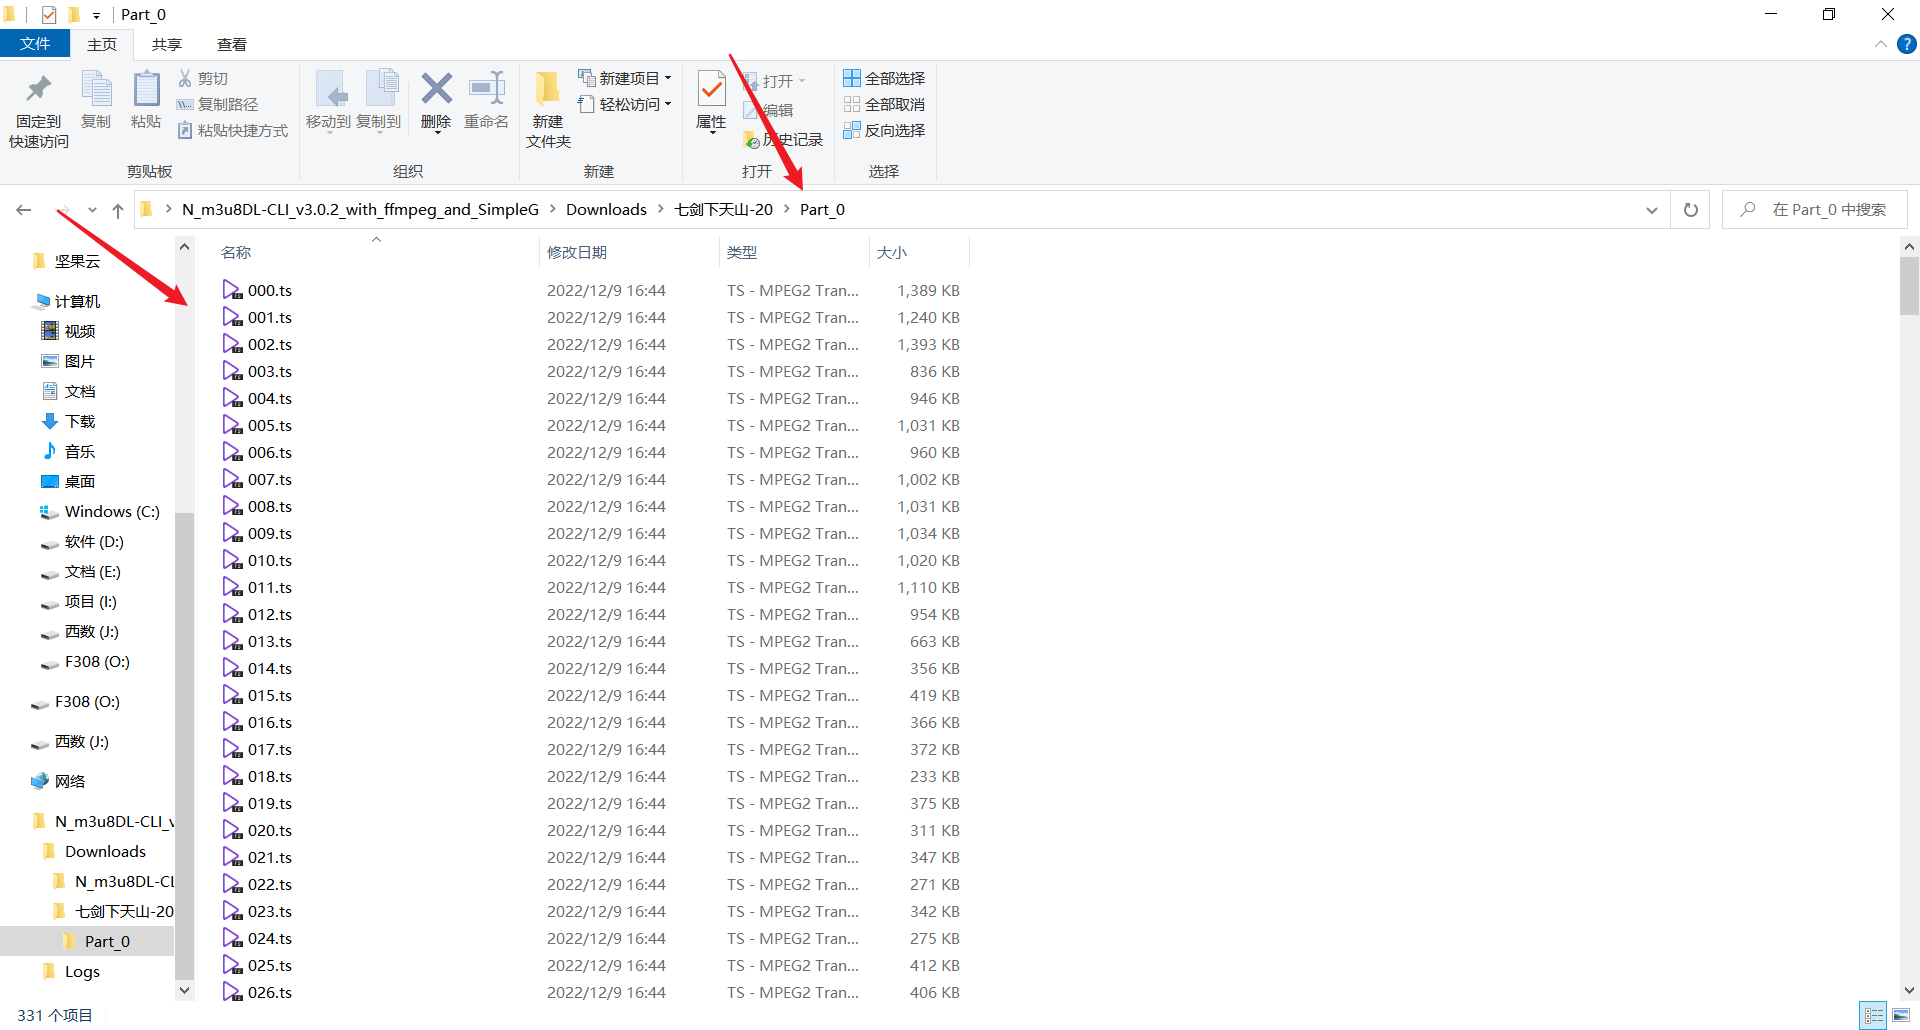Open the recent locations dropdown arrow

(x=92, y=209)
